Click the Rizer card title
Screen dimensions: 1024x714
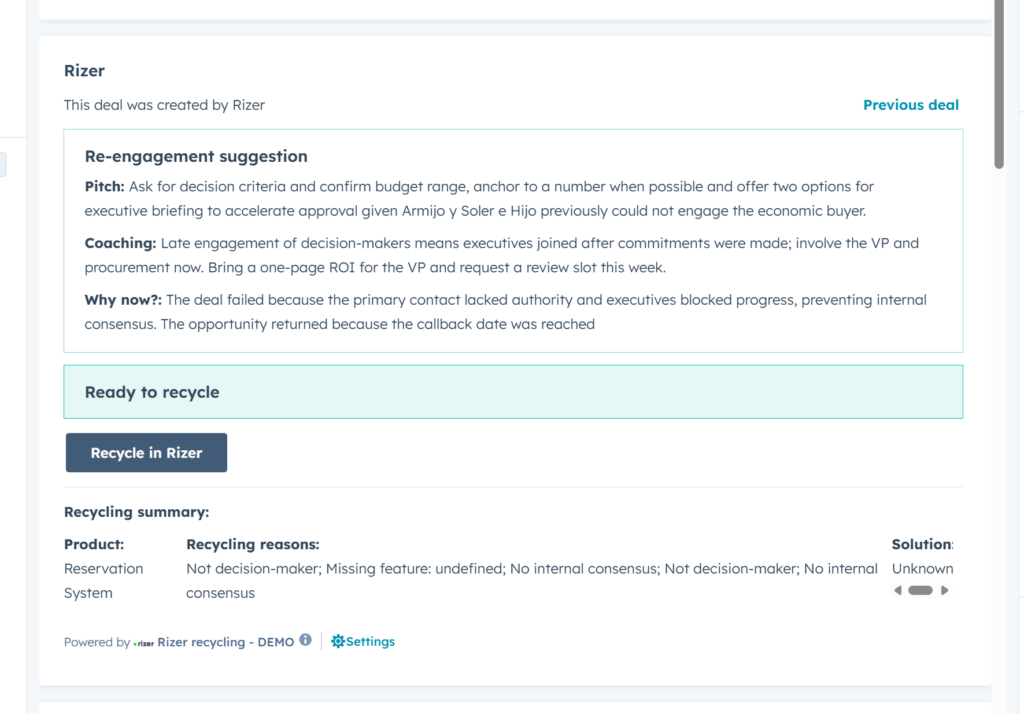point(84,71)
